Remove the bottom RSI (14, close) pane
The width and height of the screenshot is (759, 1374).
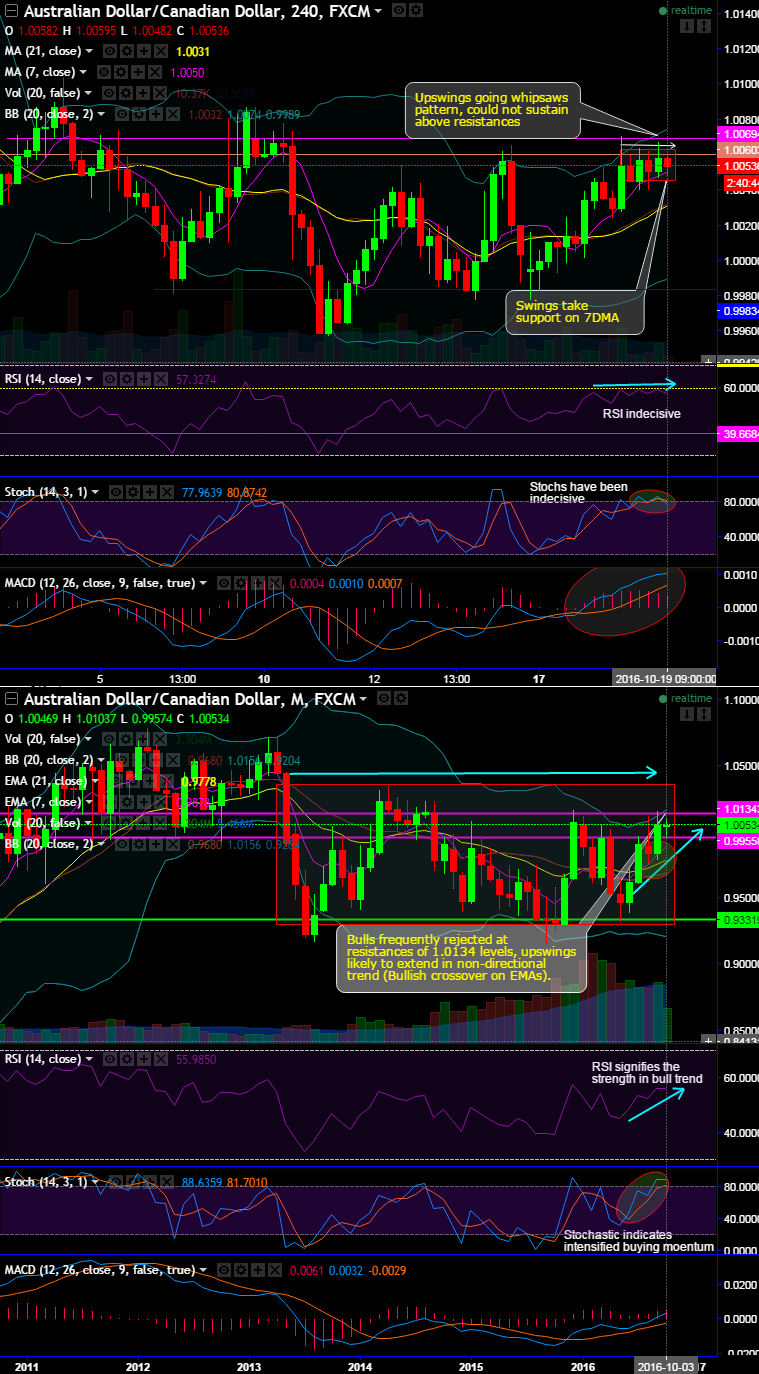pyautogui.click(x=160, y=1059)
